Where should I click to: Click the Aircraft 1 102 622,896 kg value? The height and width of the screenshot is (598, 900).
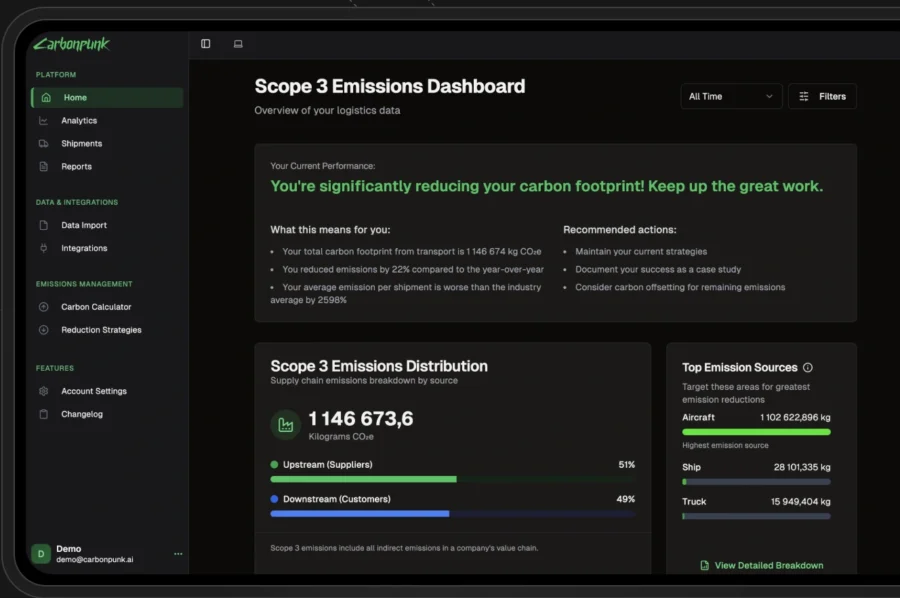[x=795, y=417]
